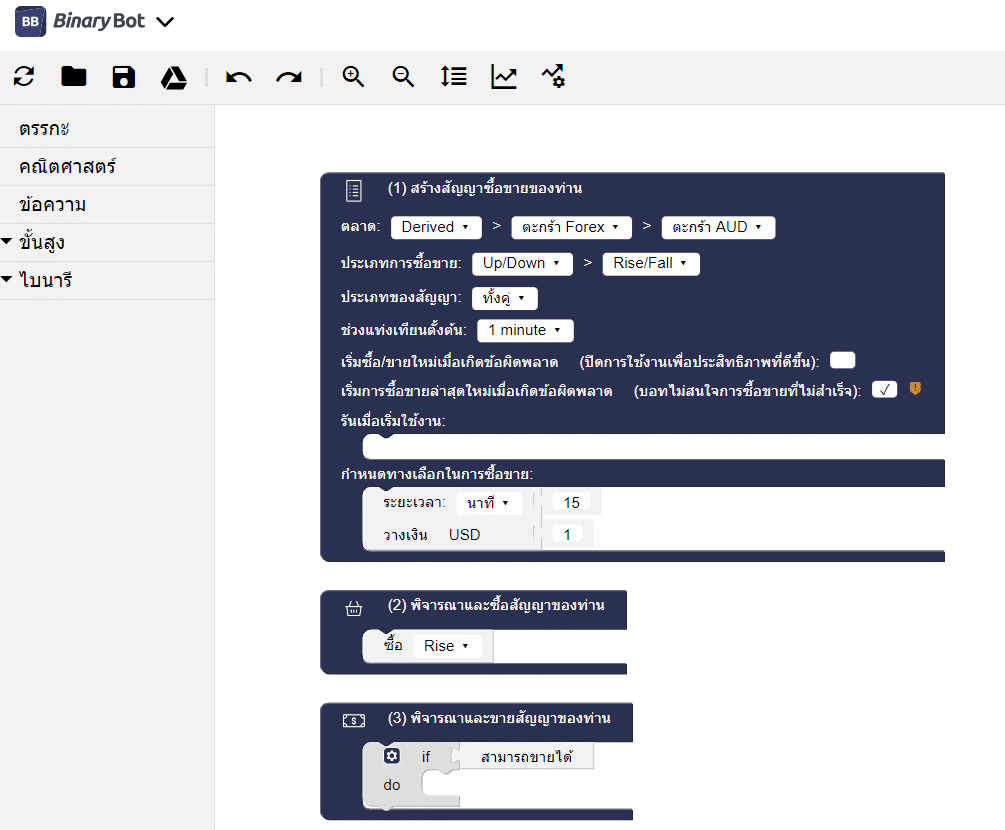
Task: Open the load file folder icon
Action: (74, 77)
